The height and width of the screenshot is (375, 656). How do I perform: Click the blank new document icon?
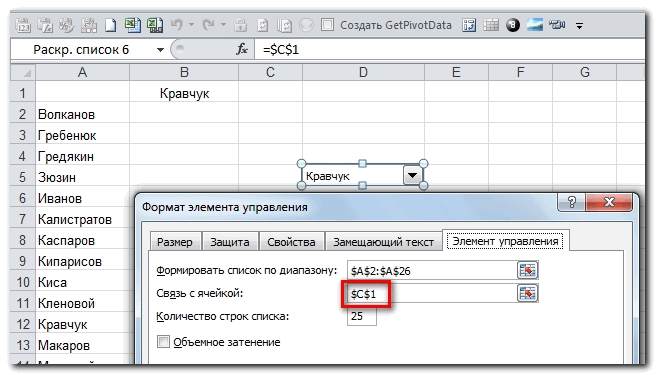[x=110, y=25]
